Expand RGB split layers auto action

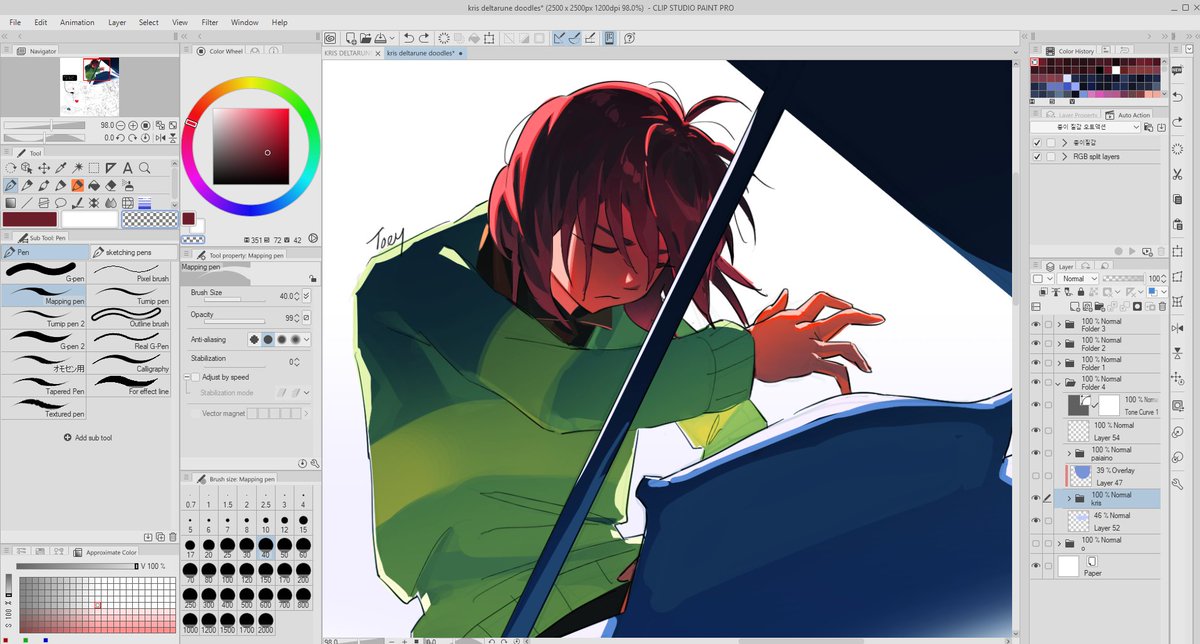(1065, 156)
